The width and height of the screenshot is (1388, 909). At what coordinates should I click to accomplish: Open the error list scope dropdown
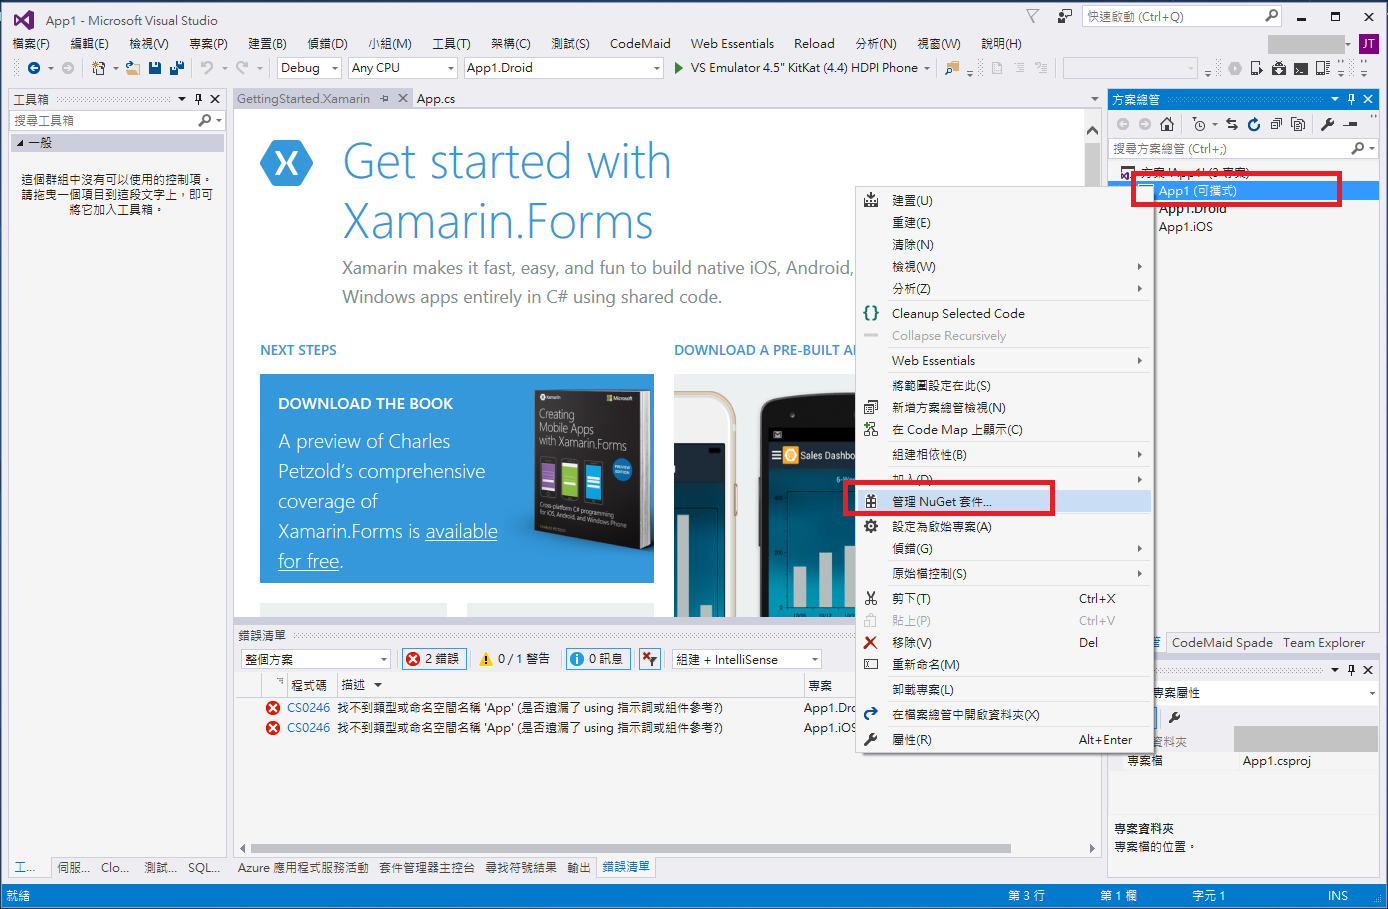(x=316, y=659)
